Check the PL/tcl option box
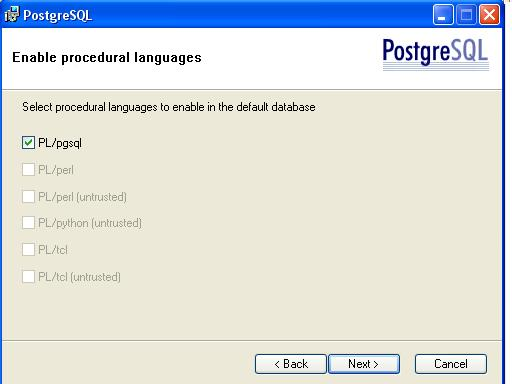Viewport: 512px width, 384px height. 28,249
